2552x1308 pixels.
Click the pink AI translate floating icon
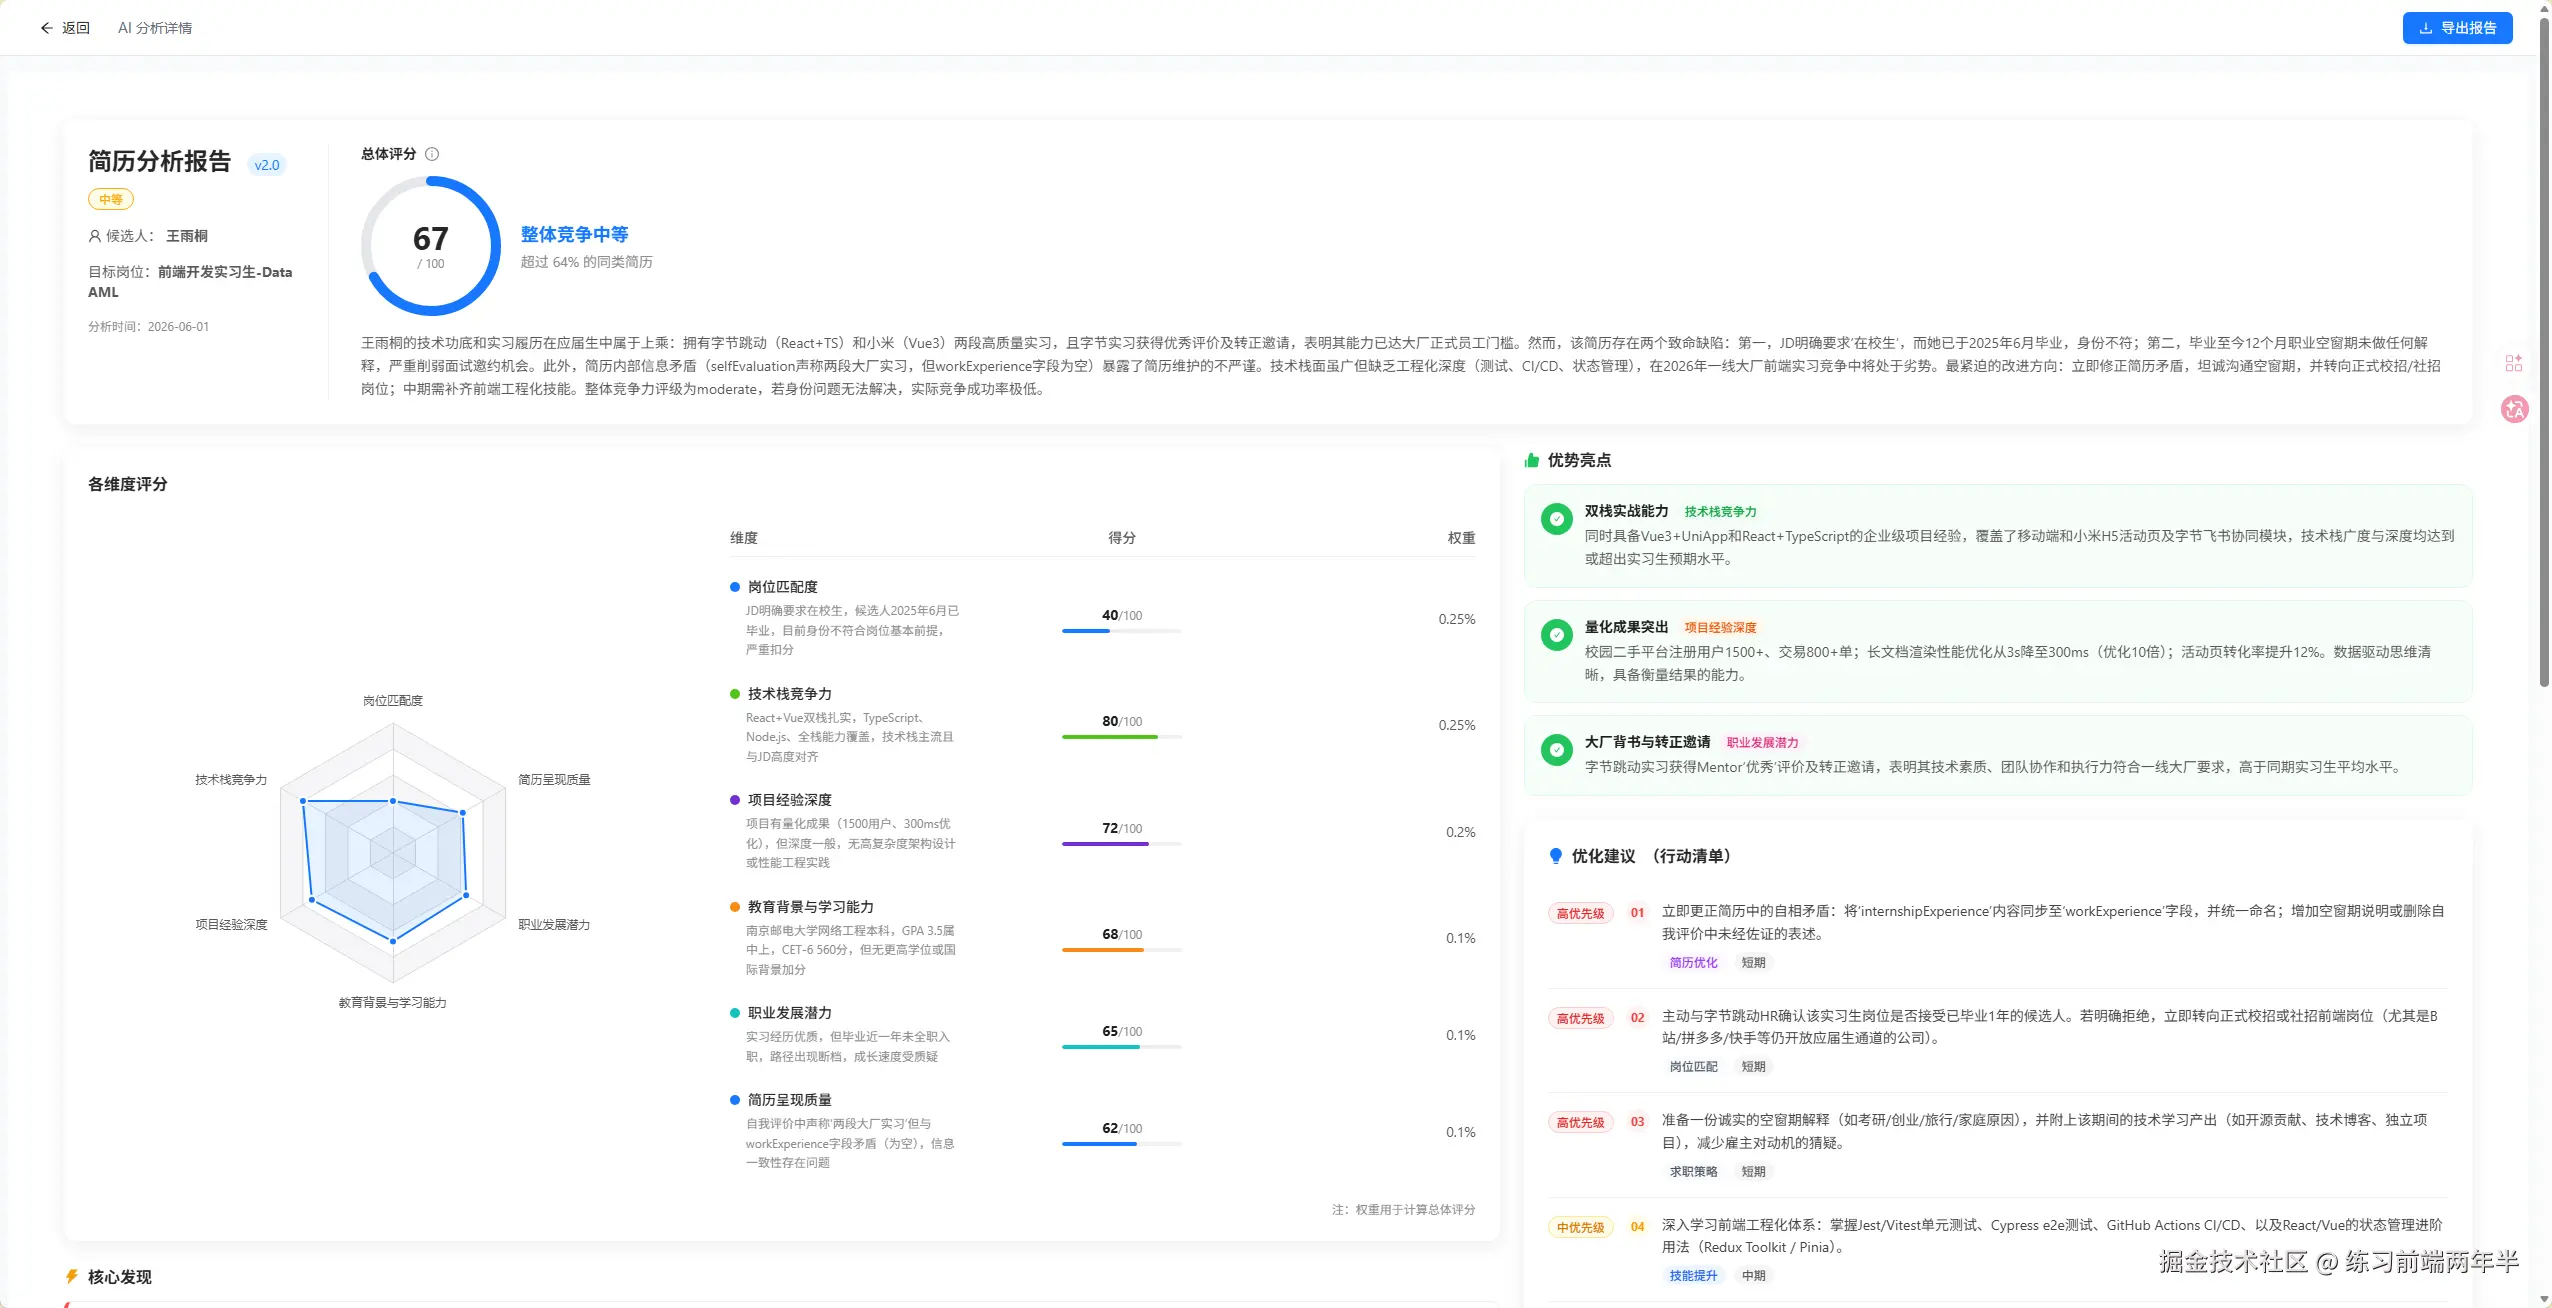point(2514,409)
